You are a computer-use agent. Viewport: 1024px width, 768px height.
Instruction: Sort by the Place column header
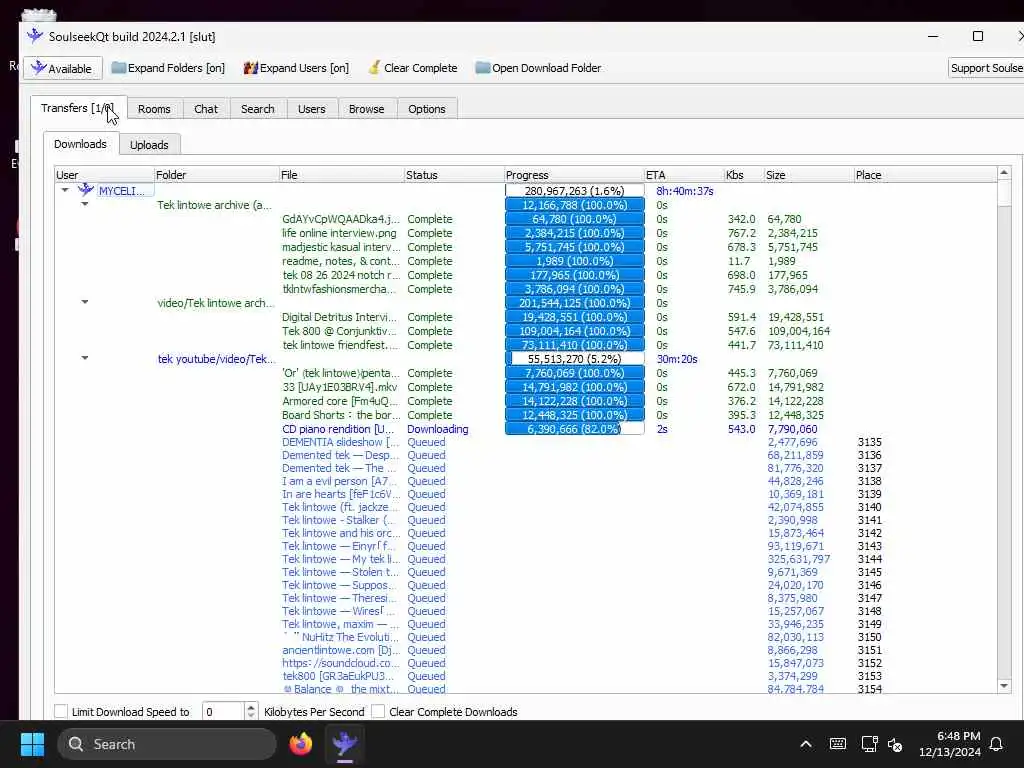pyautogui.click(x=925, y=174)
